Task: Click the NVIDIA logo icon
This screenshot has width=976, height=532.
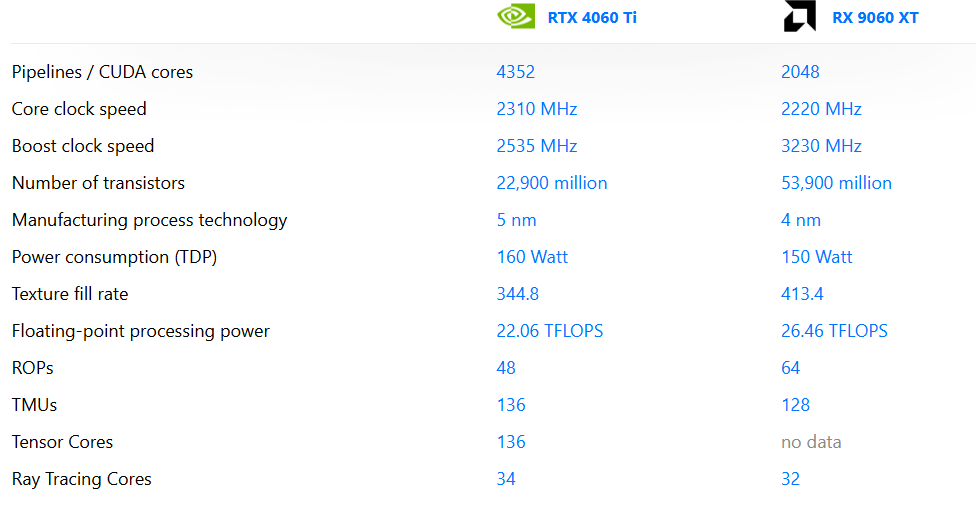Action: (516, 16)
